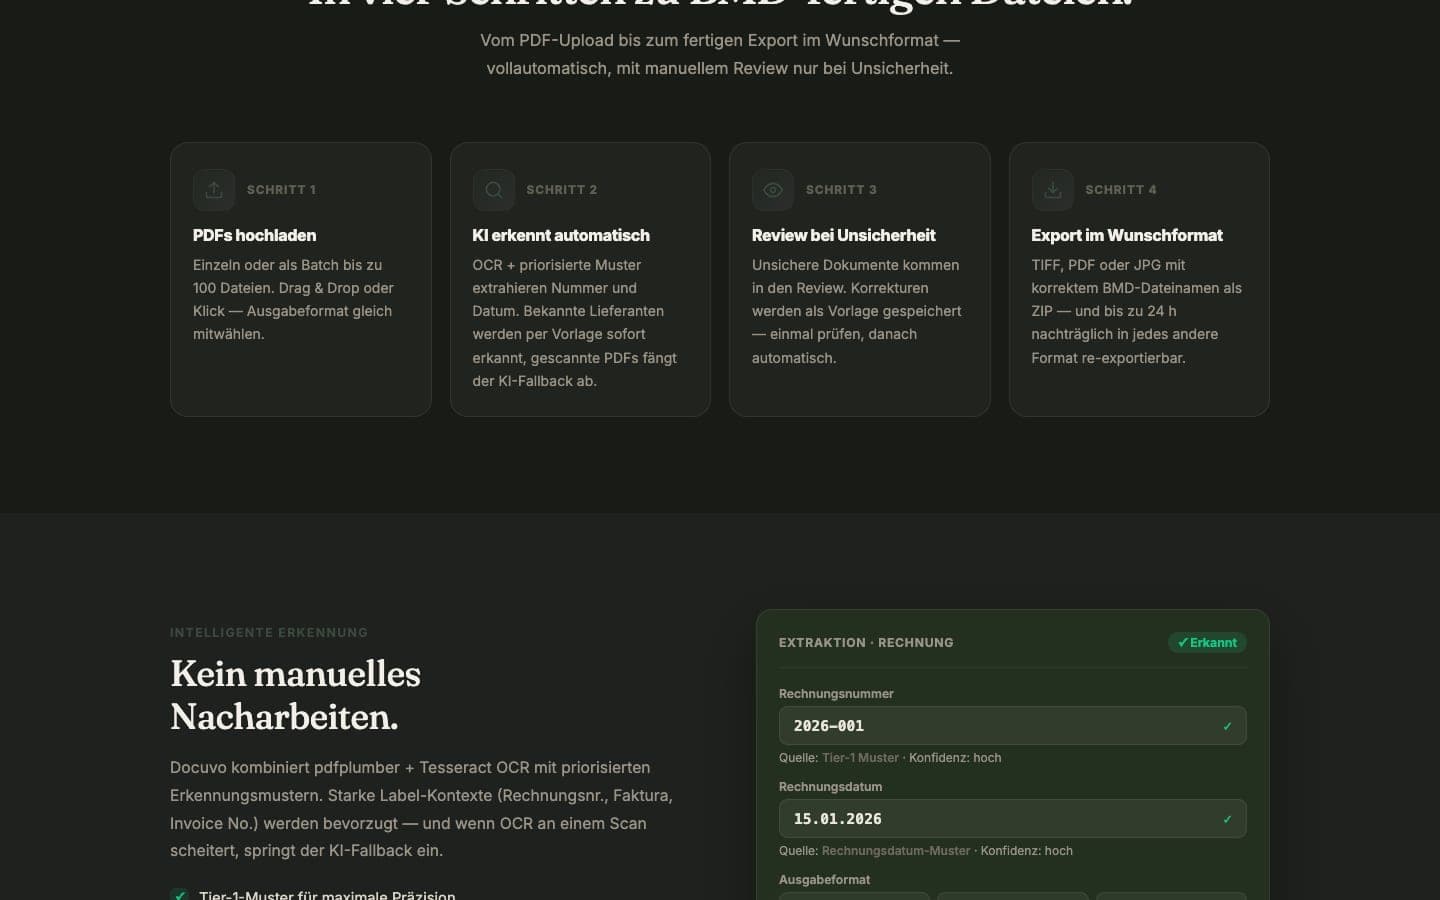Click the 'Rechnungsnummer' field label
This screenshot has width=1440, height=900.
(x=836, y=694)
